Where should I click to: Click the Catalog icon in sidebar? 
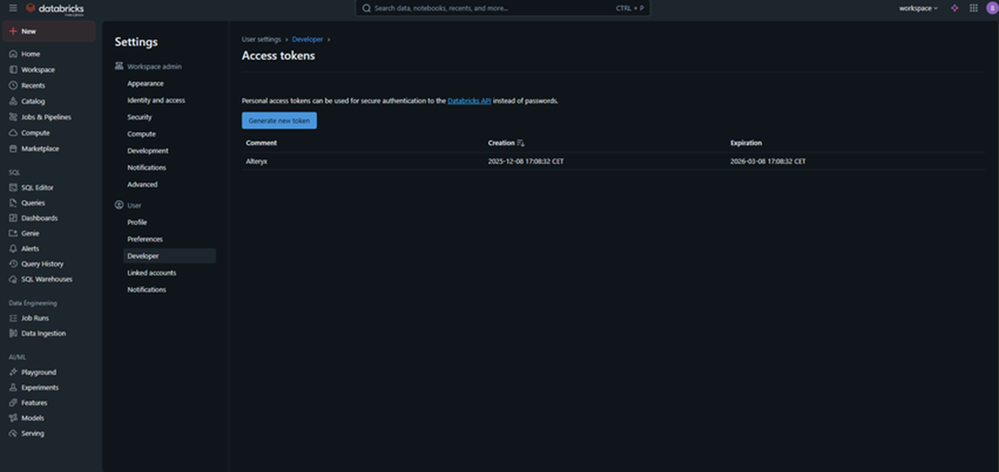click(13, 101)
